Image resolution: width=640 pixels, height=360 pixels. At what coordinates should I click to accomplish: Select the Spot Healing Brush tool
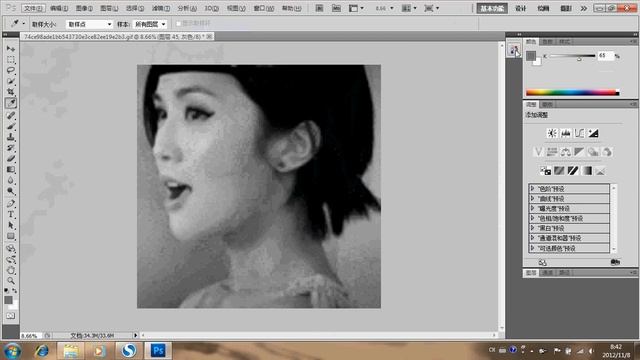[x=11, y=116]
